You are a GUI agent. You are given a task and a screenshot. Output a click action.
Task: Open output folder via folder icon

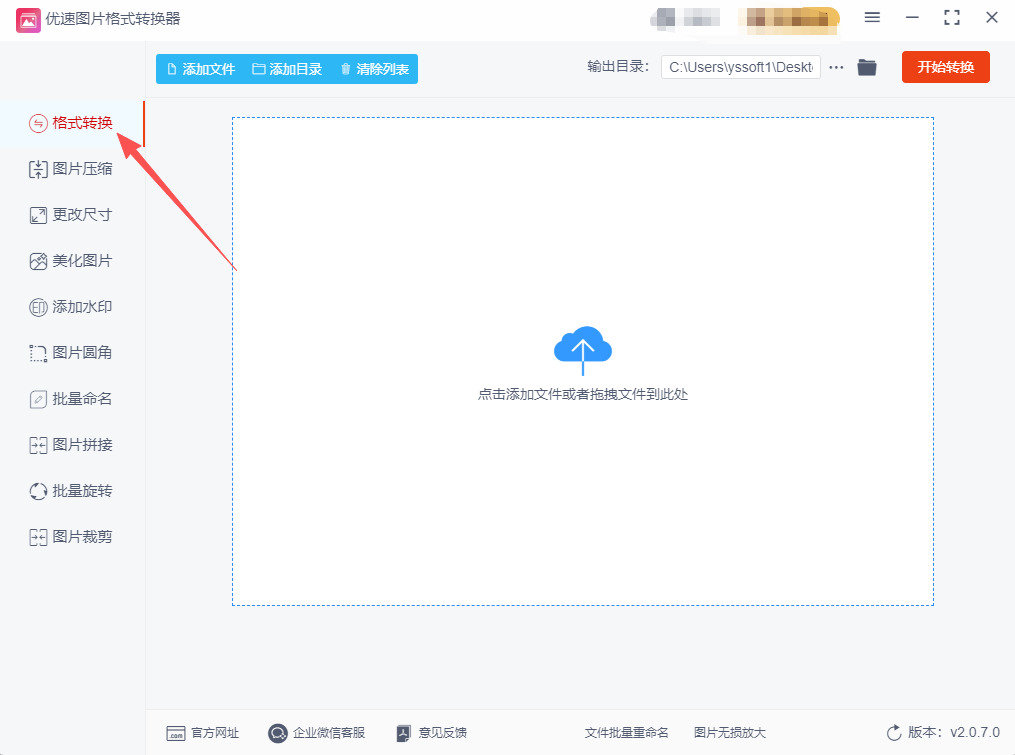867,67
